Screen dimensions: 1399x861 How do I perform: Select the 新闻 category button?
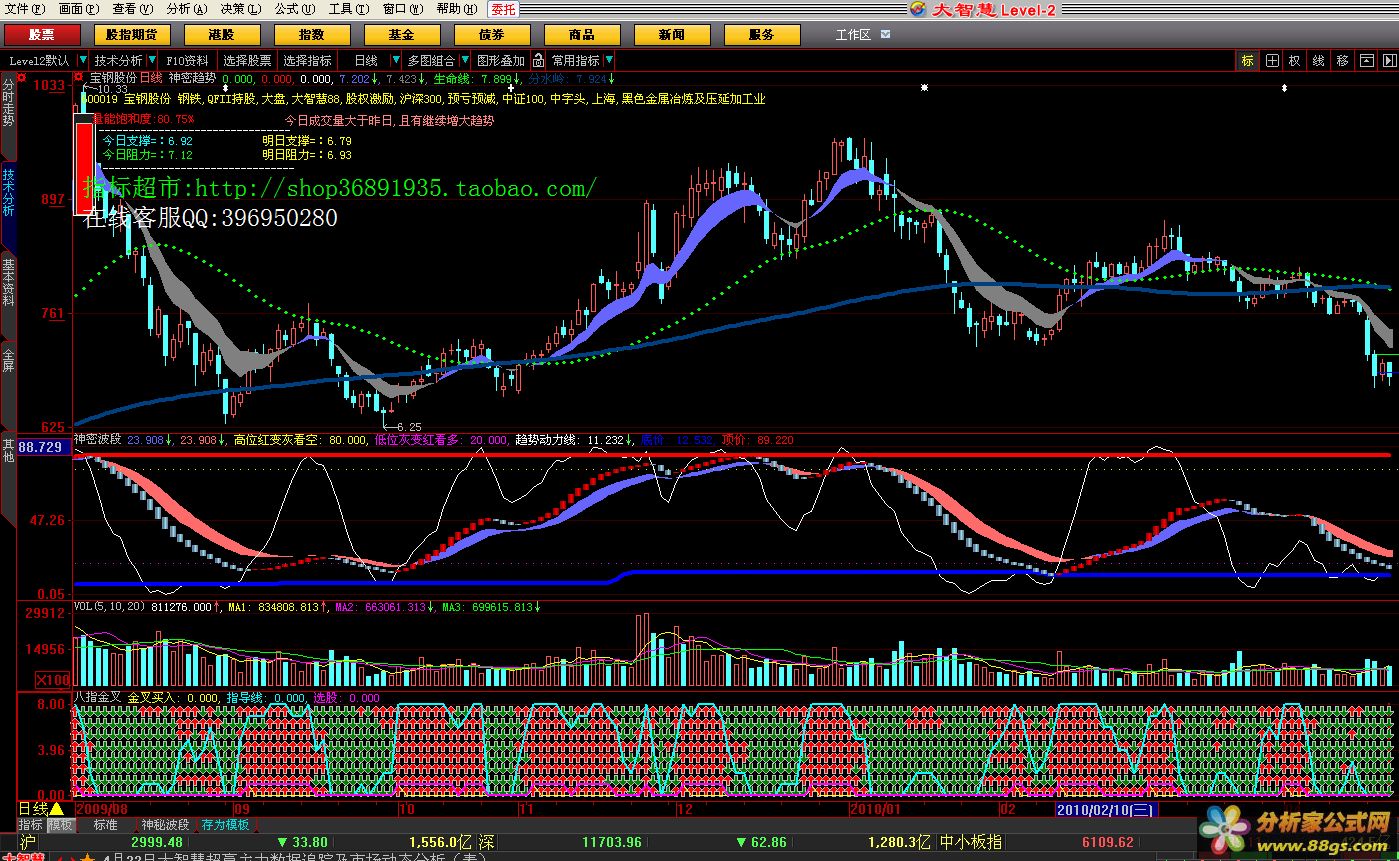point(672,35)
